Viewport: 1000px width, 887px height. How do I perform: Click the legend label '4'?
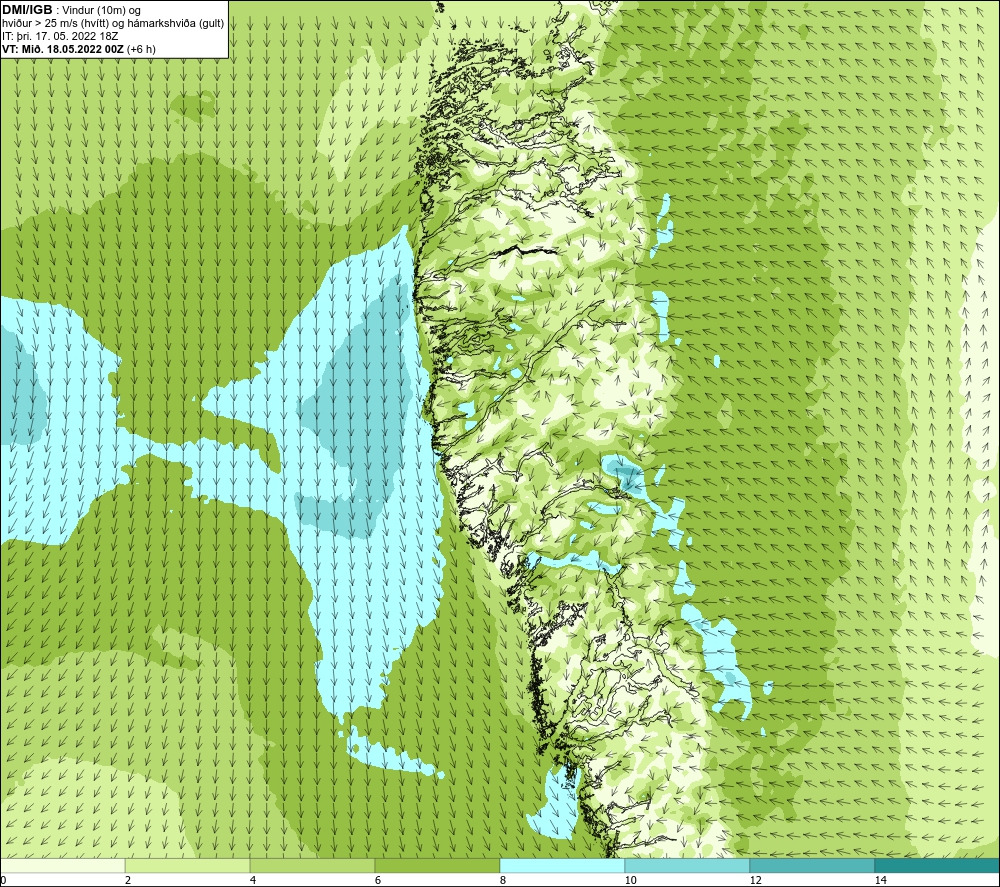pyautogui.click(x=253, y=880)
